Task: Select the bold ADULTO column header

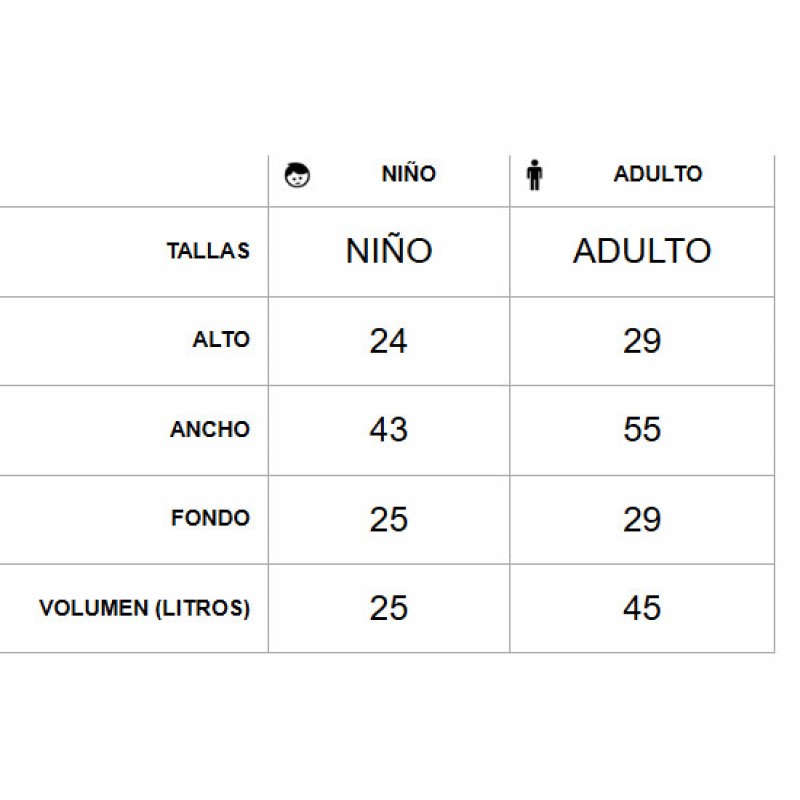Action: [x=658, y=174]
